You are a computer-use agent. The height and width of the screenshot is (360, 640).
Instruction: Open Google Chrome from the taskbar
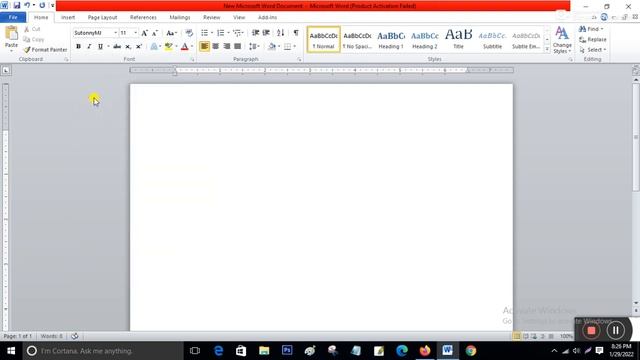tap(471, 350)
